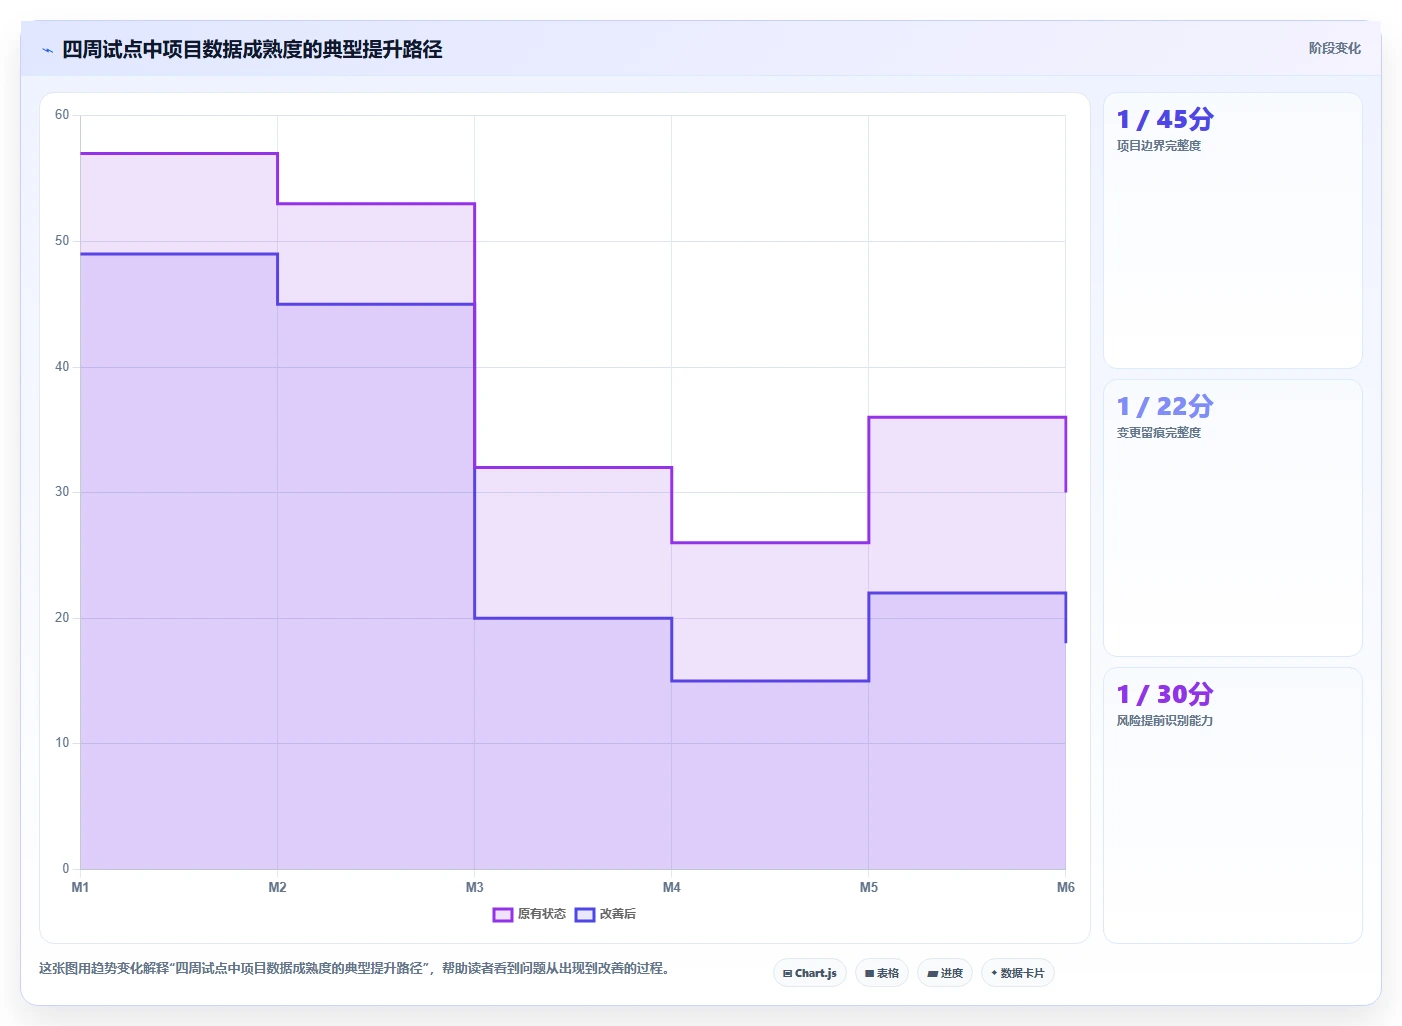Click the 50 y-axis tick label
The width and height of the screenshot is (1402, 1026).
click(62, 241)
